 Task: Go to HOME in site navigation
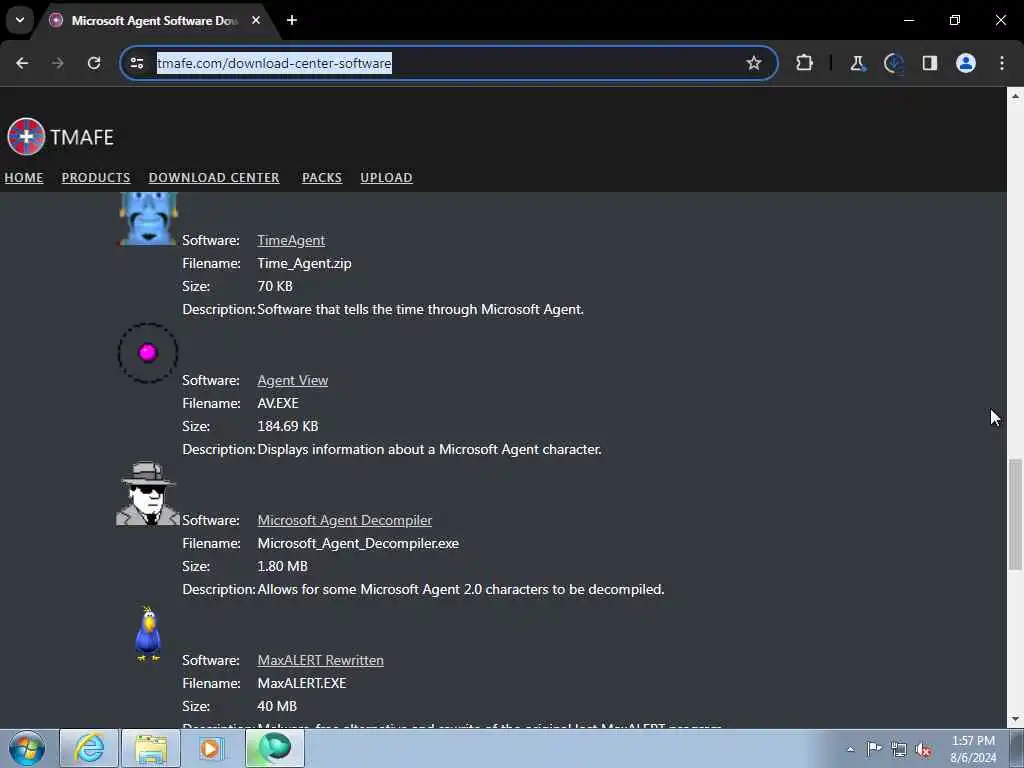click(24, 178)
